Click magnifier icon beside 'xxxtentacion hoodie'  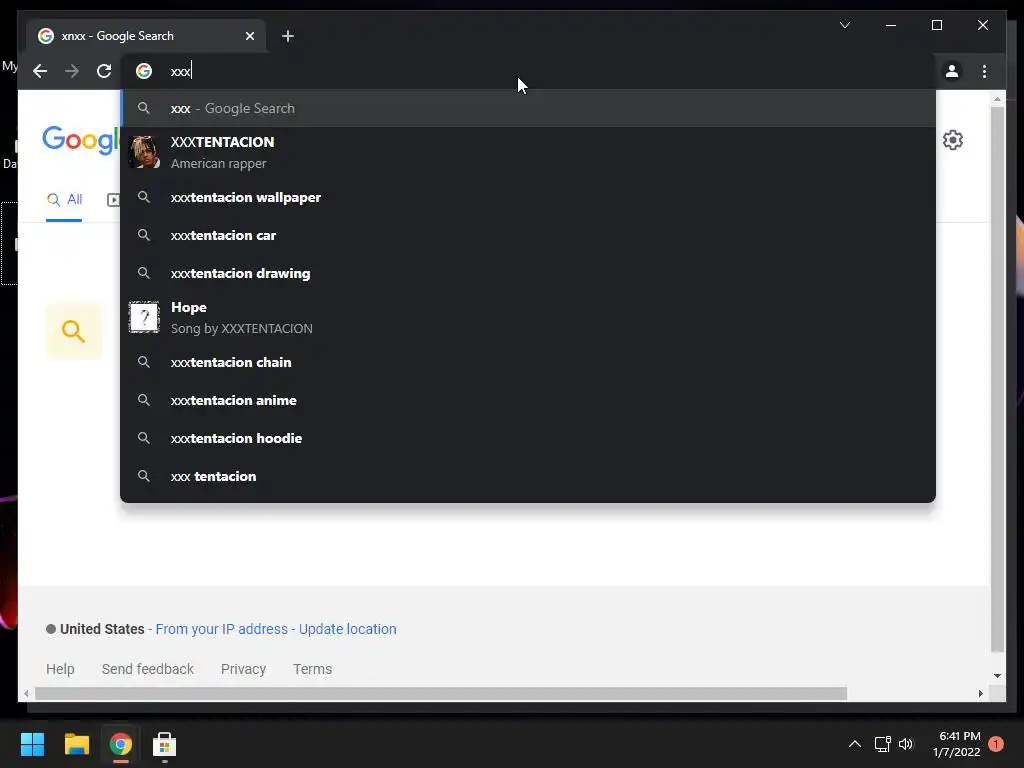tap(144, 438)
